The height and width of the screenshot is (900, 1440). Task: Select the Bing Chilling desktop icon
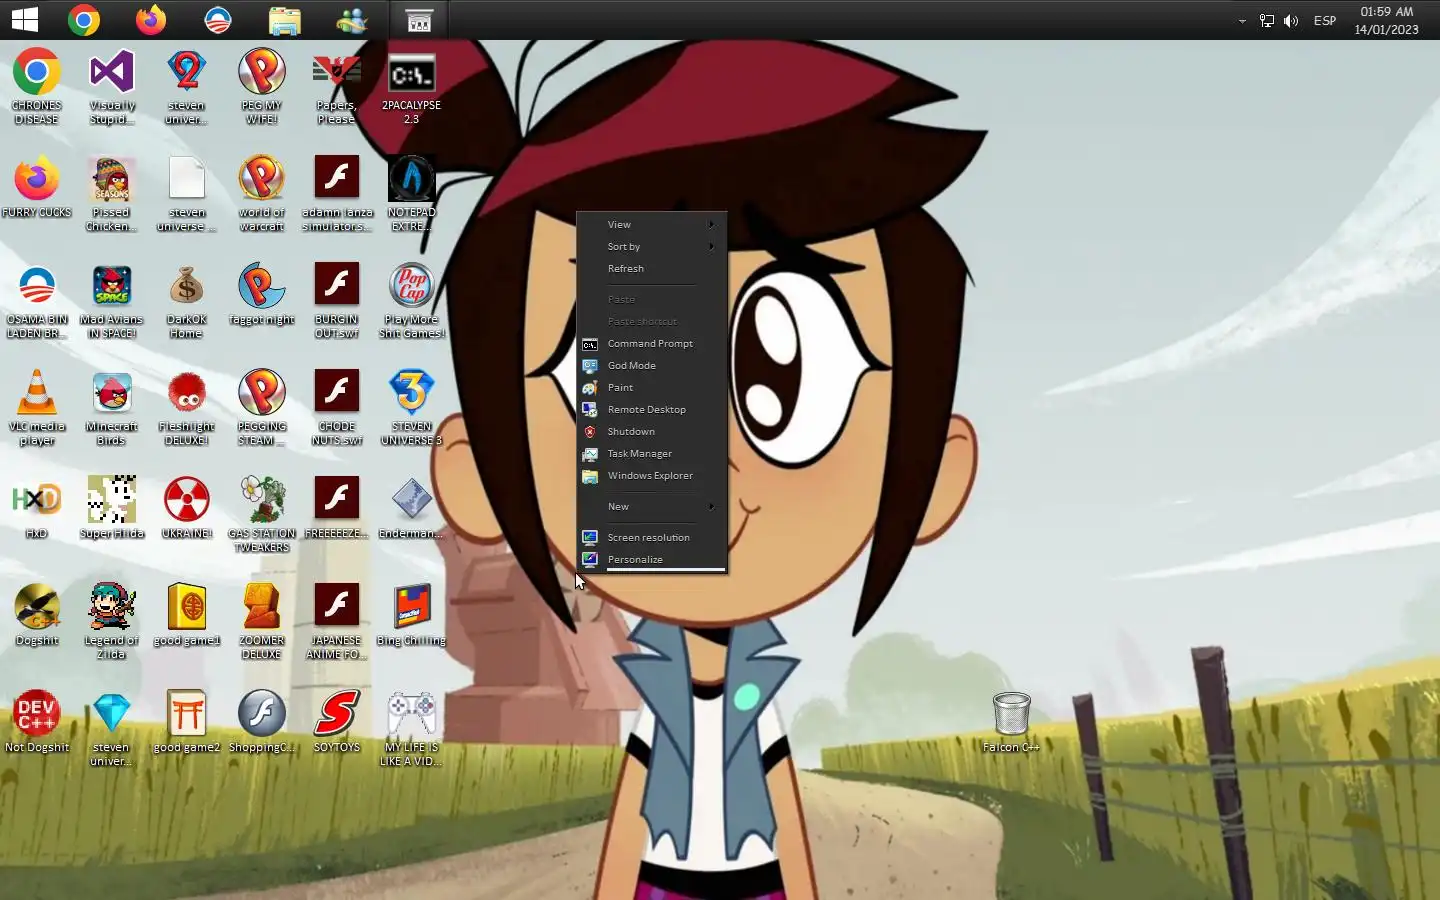pos(411,616)
